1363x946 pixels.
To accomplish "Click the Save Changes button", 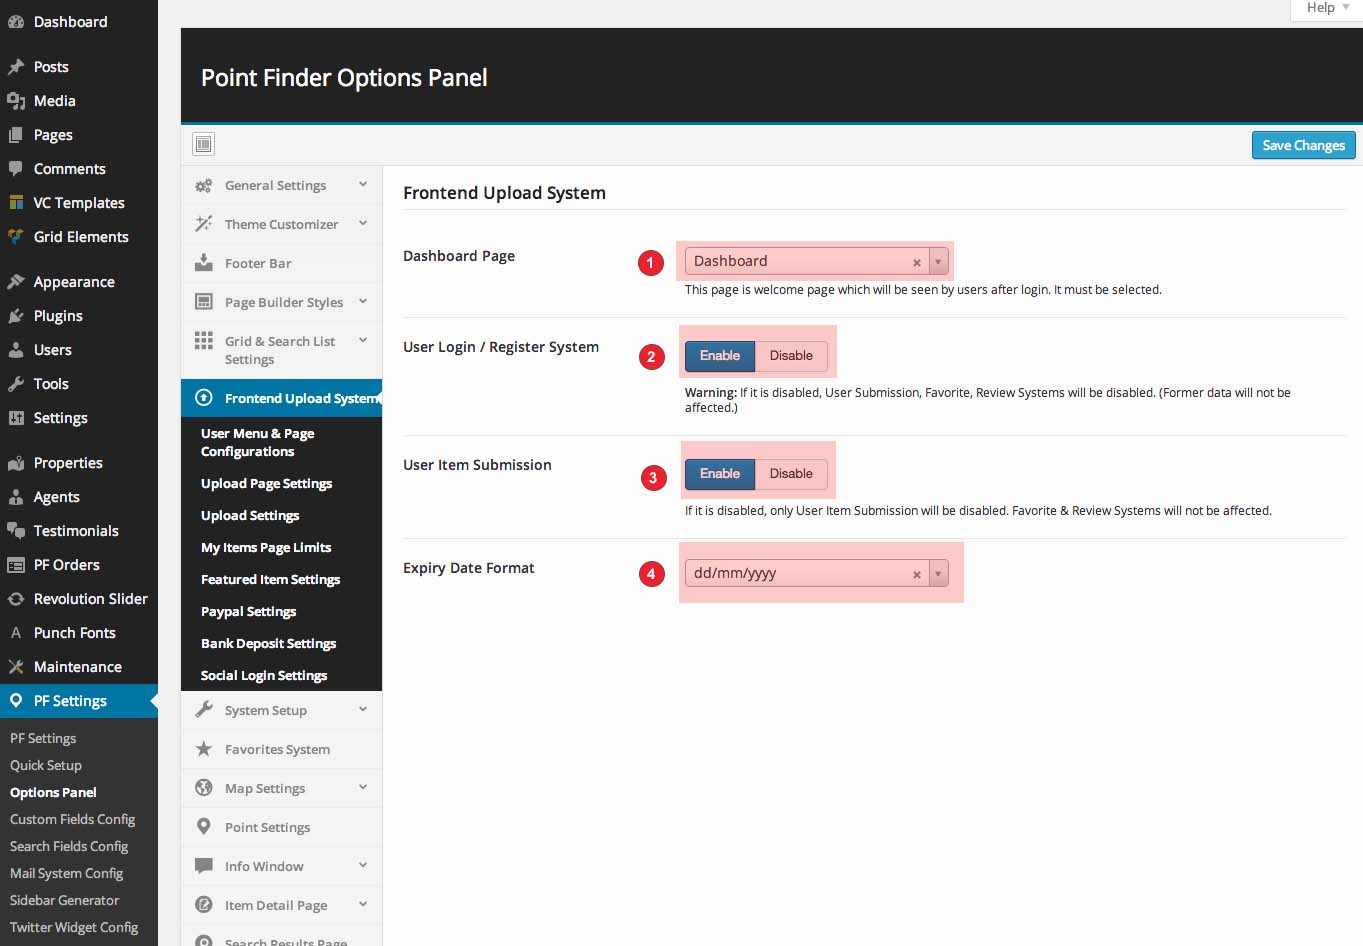I will pos(1303,145).
